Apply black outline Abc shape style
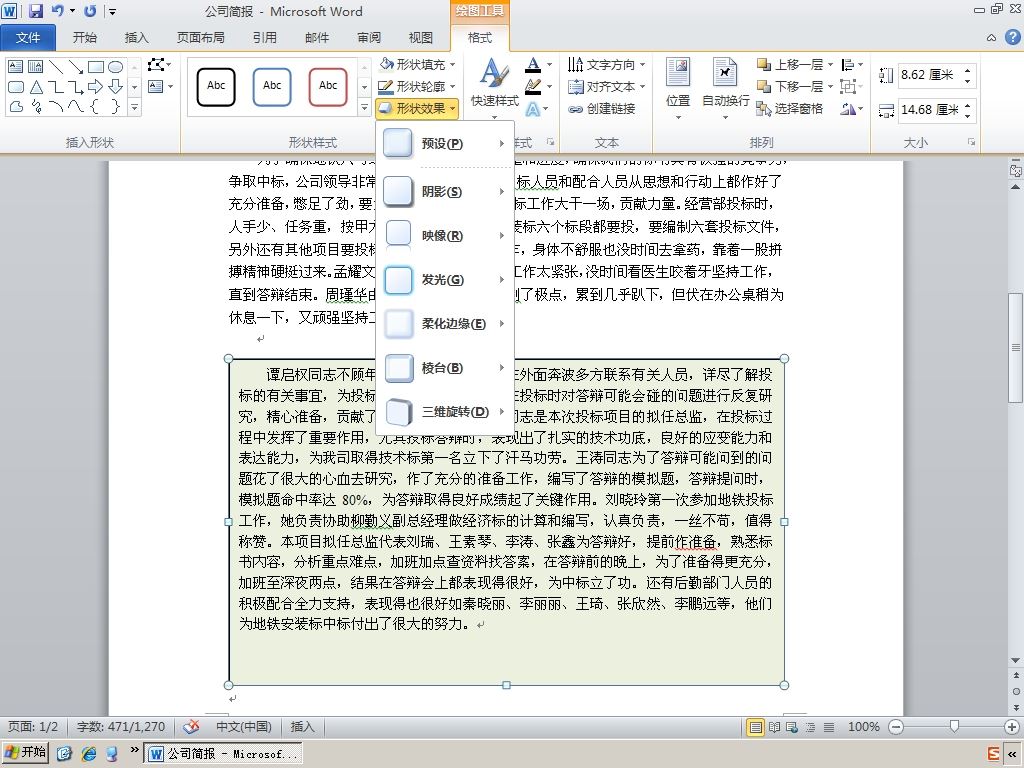Image resolution: width=1024 pixels, height=768 pixels. 216,86
